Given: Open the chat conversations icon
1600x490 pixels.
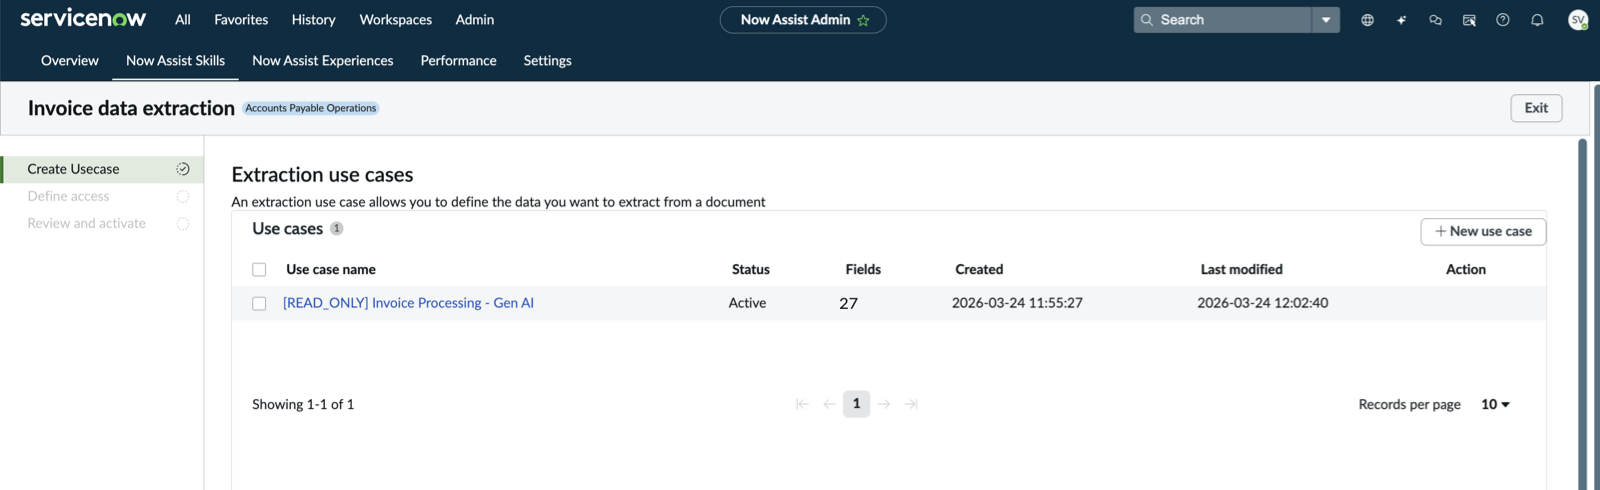Looking at the screenshot, I should click(1435, 20).
